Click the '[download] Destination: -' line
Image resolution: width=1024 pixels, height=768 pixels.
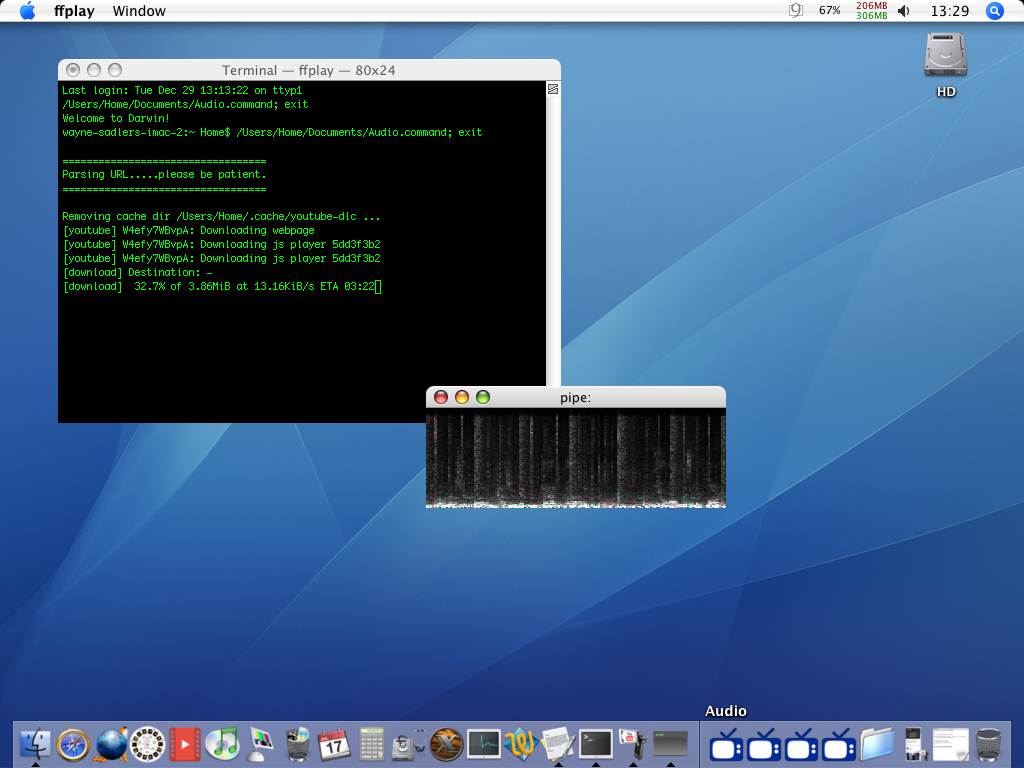coord(137,272)
